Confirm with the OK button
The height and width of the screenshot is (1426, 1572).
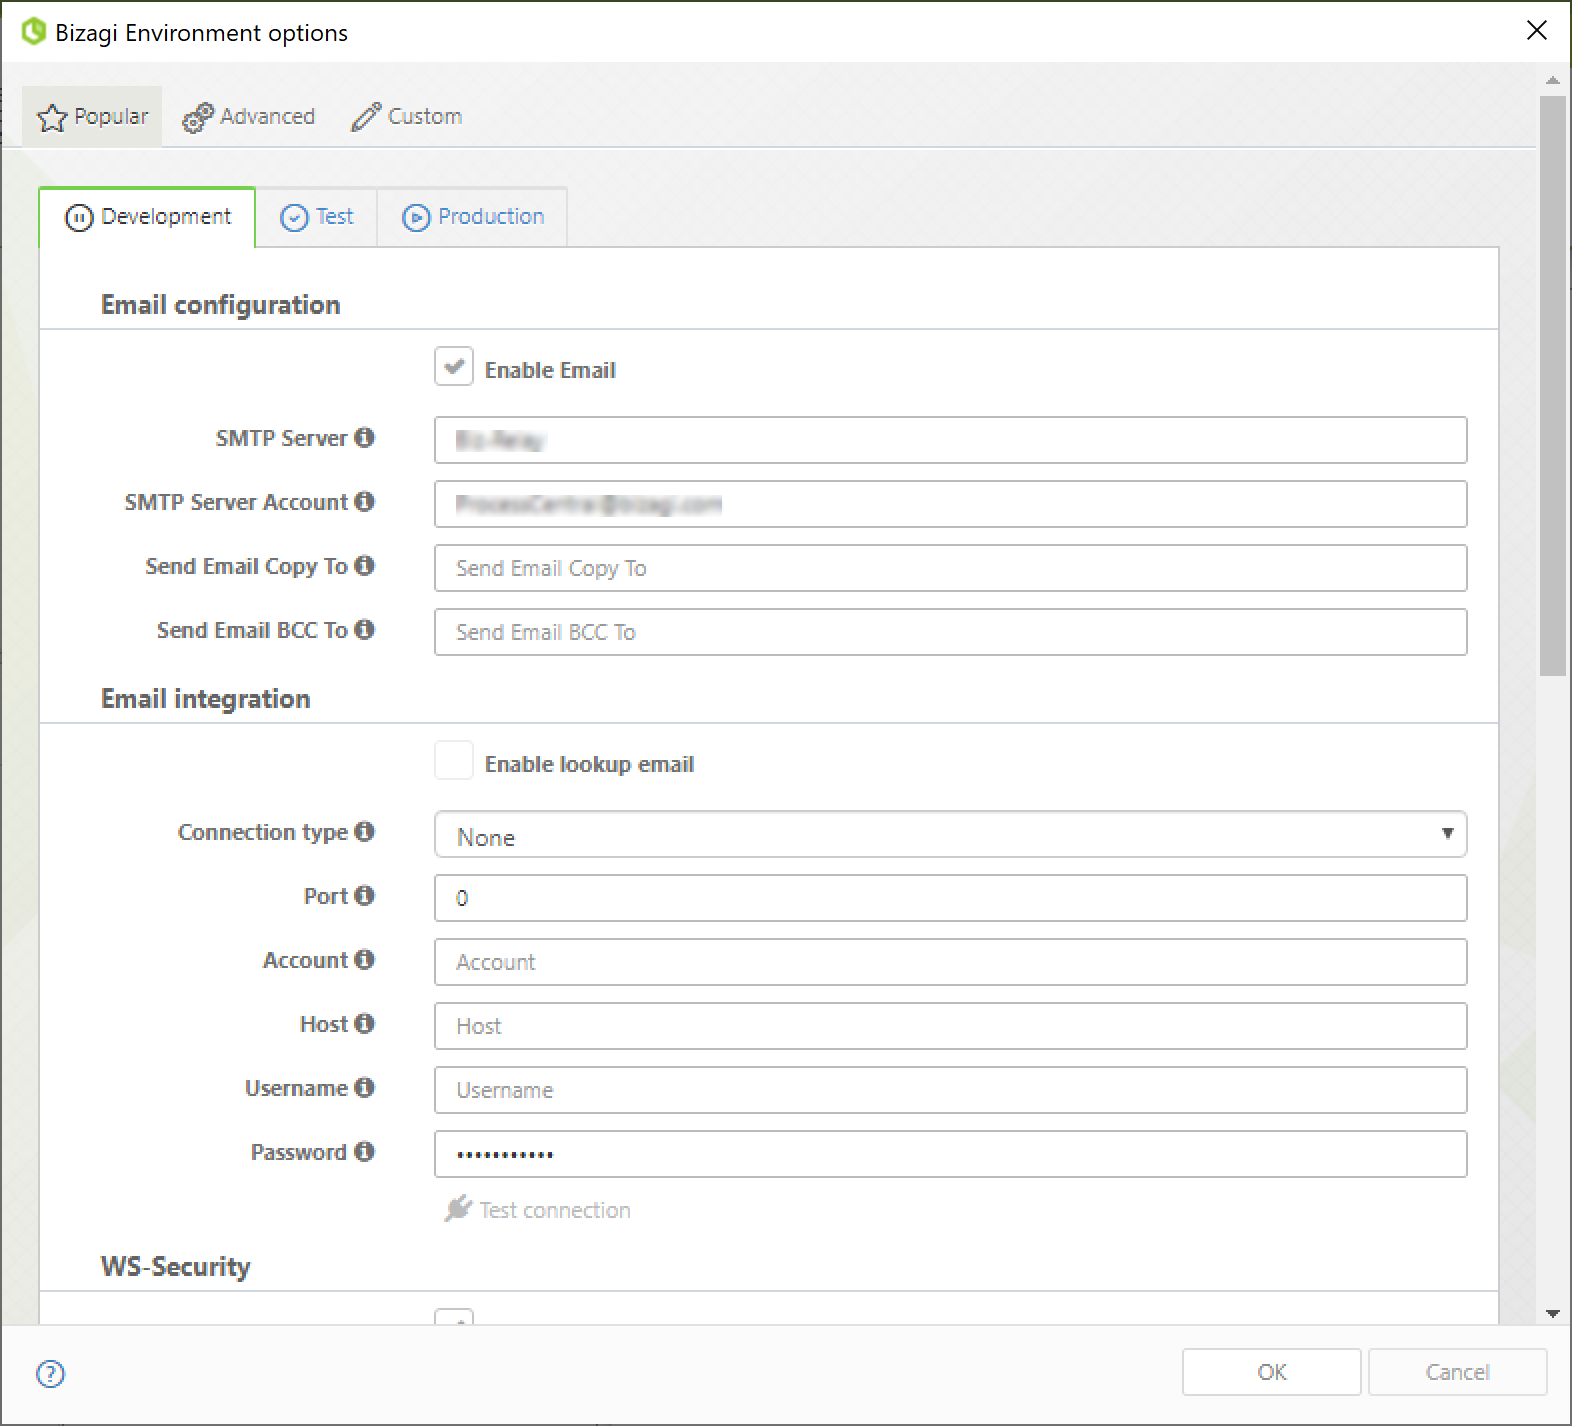[x=1271, y=1372]
